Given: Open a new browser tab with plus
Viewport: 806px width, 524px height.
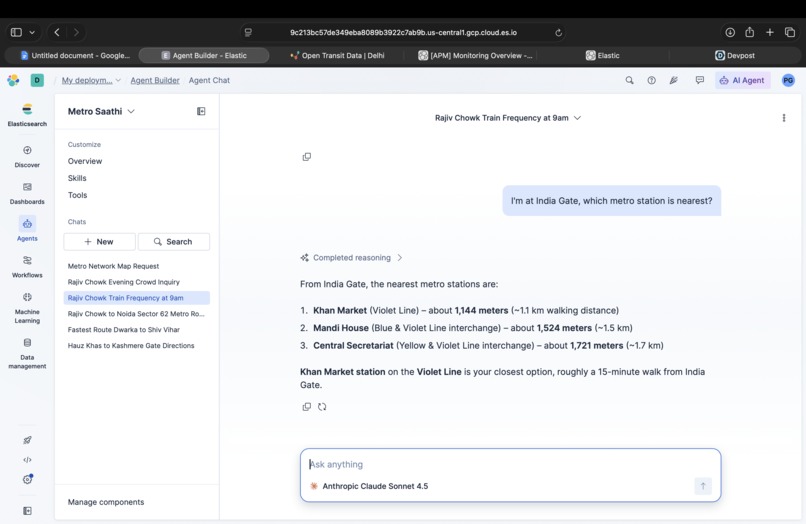Looking at the screenshot, I should (770, 32).
